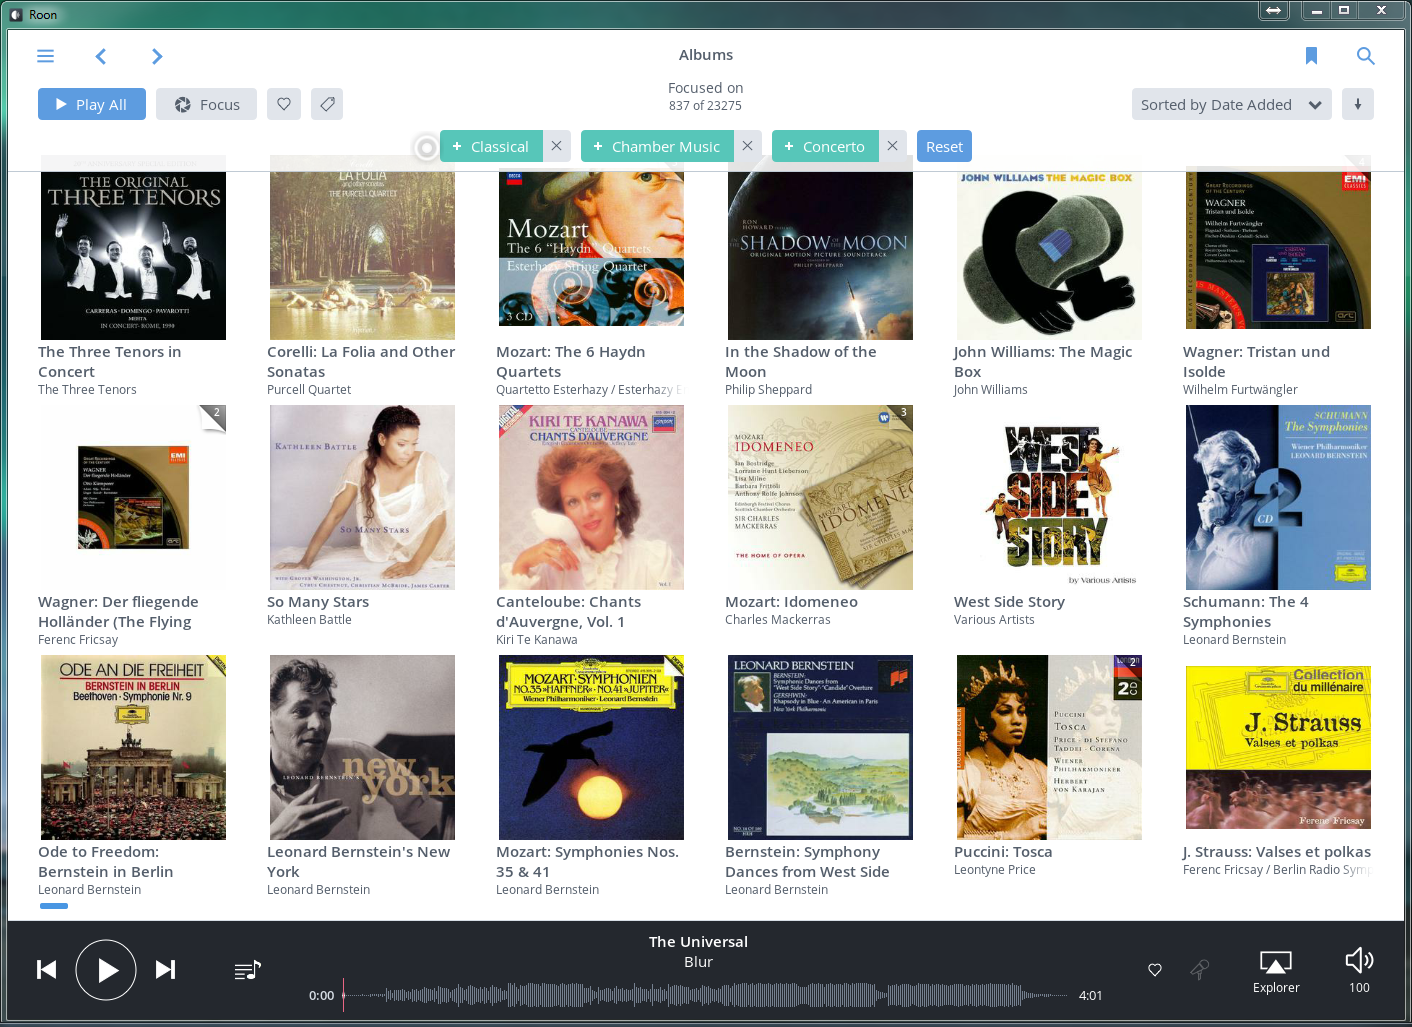Open Mozart Symphonies Nos. 35 & 41 cover
This screenshot has width=1412, height=1027.
pos(591,747)
